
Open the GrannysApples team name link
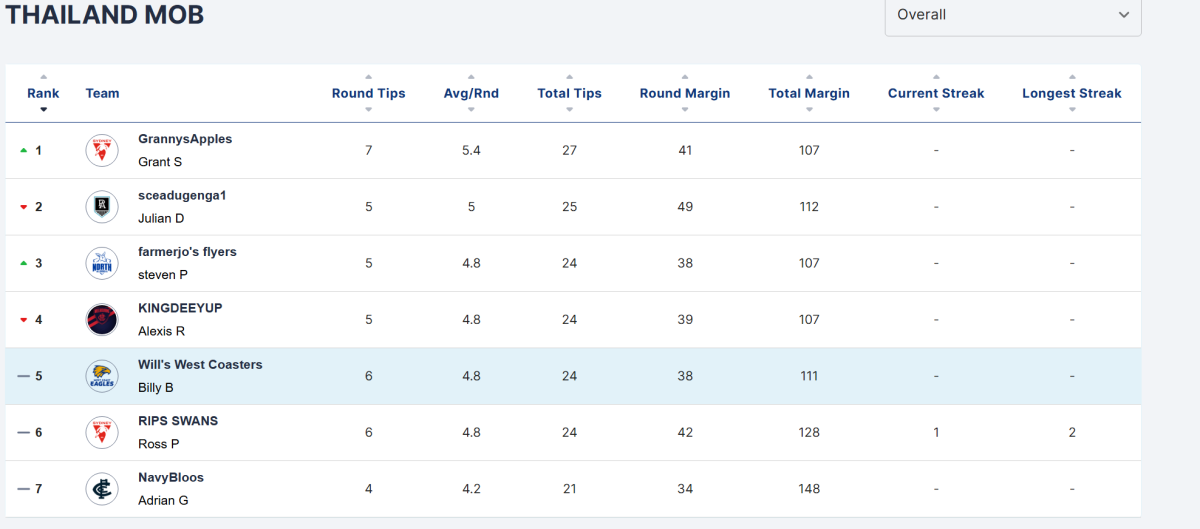pos(185,139)
